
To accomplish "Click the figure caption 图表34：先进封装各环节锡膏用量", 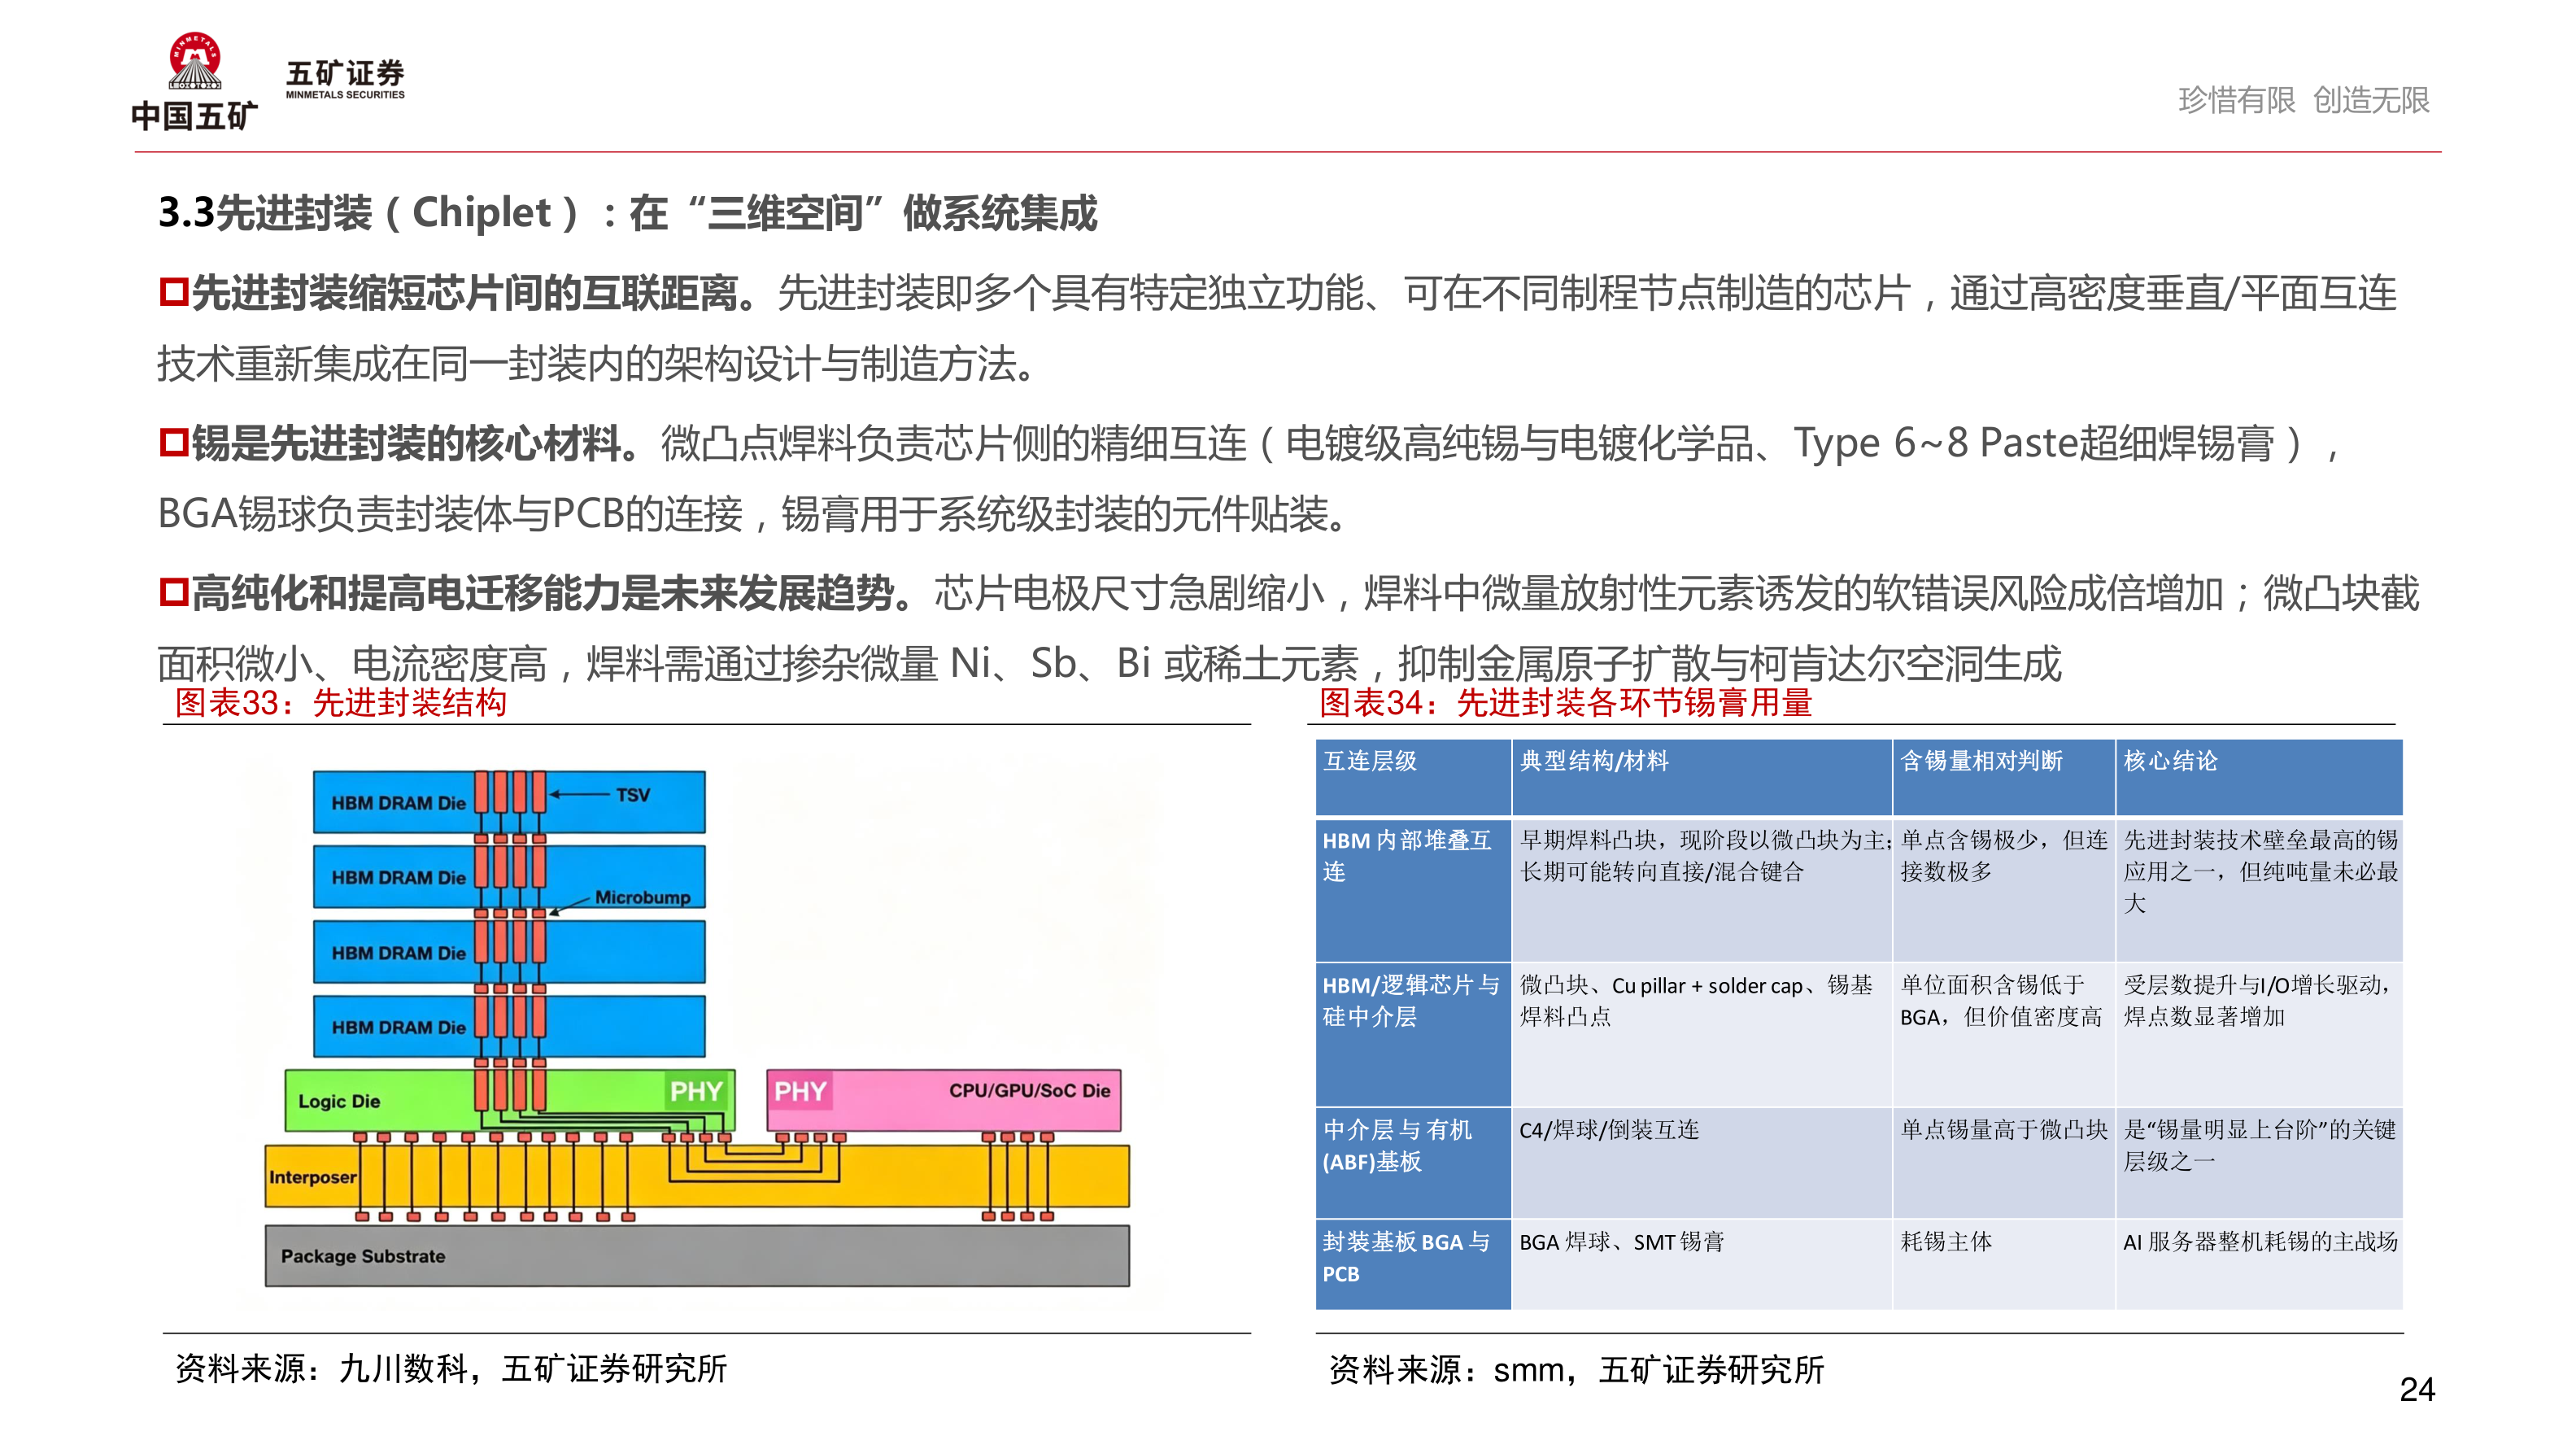I will [x=1566, y=703].
